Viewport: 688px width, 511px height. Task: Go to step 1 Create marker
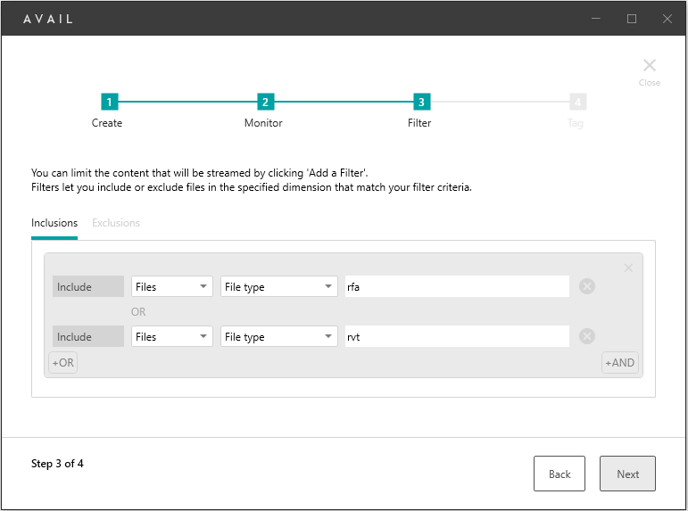point(109,102)
